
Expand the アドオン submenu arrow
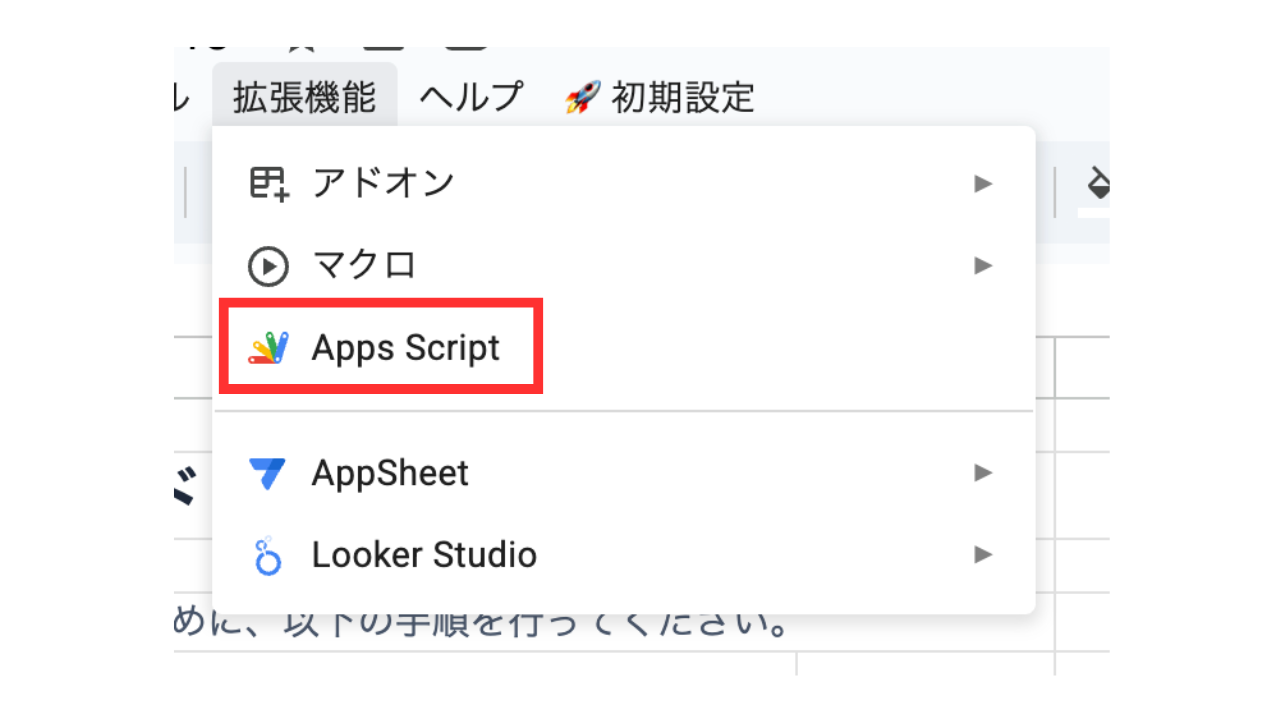(x=984, y=184)
